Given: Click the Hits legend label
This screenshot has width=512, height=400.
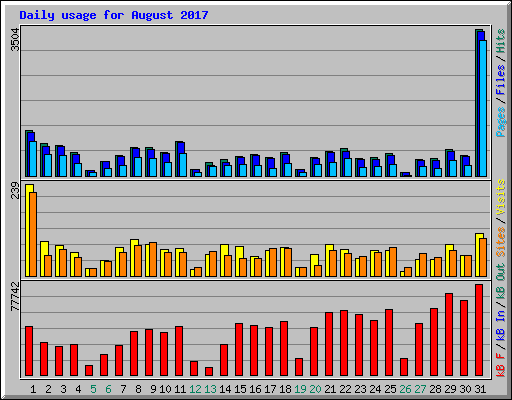Looking at the screenshot, I should click(x=501, y=41).
